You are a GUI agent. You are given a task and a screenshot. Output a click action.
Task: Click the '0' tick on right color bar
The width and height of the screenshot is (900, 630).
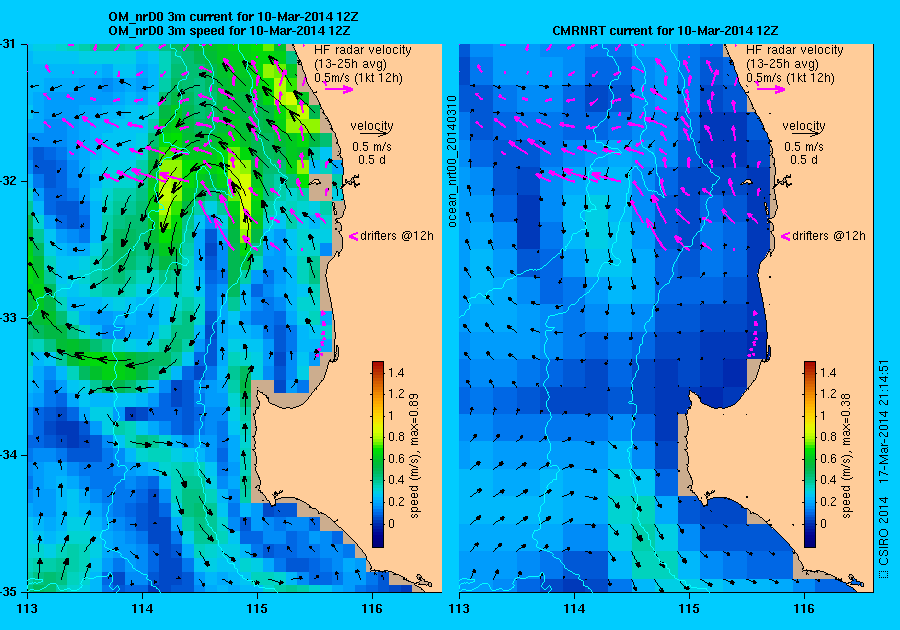point(824,523)
